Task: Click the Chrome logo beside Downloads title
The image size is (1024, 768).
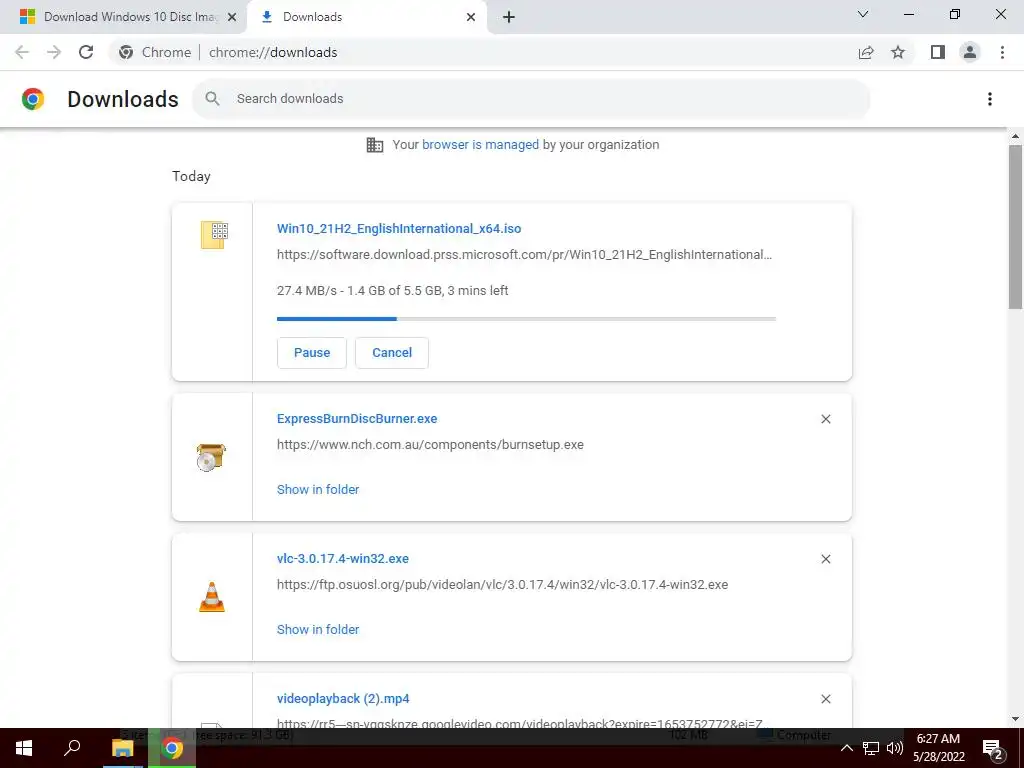Action: tap(33, 99)
